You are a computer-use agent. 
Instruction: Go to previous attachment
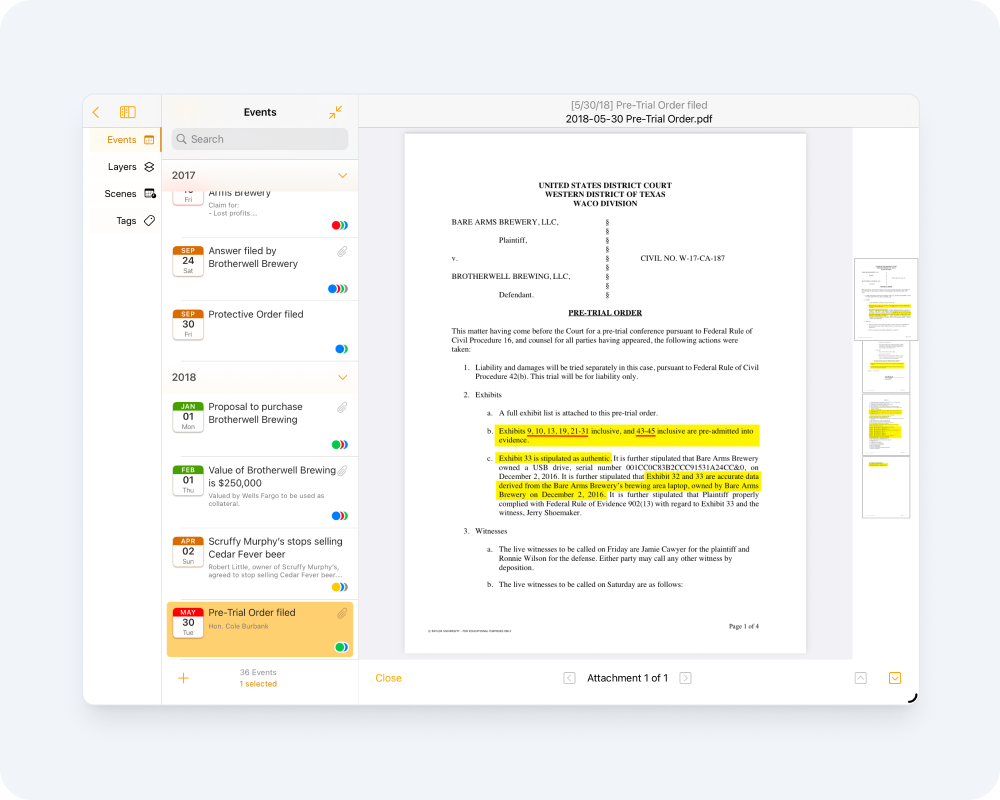570,678
